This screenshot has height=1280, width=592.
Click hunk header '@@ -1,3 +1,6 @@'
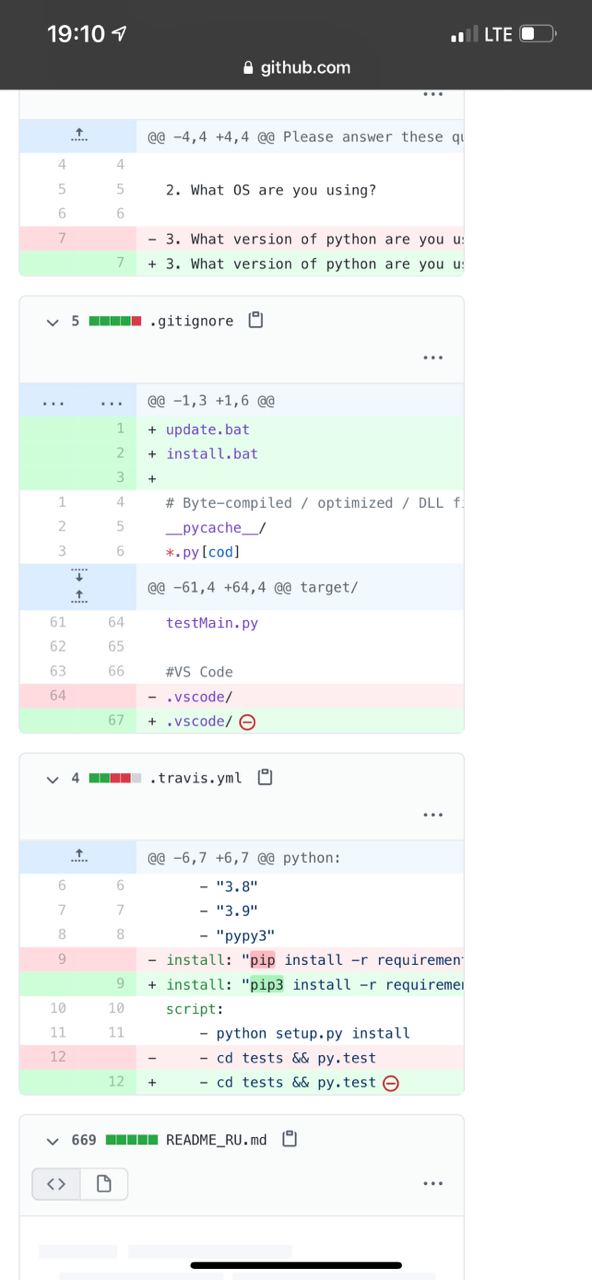(211, 401)
